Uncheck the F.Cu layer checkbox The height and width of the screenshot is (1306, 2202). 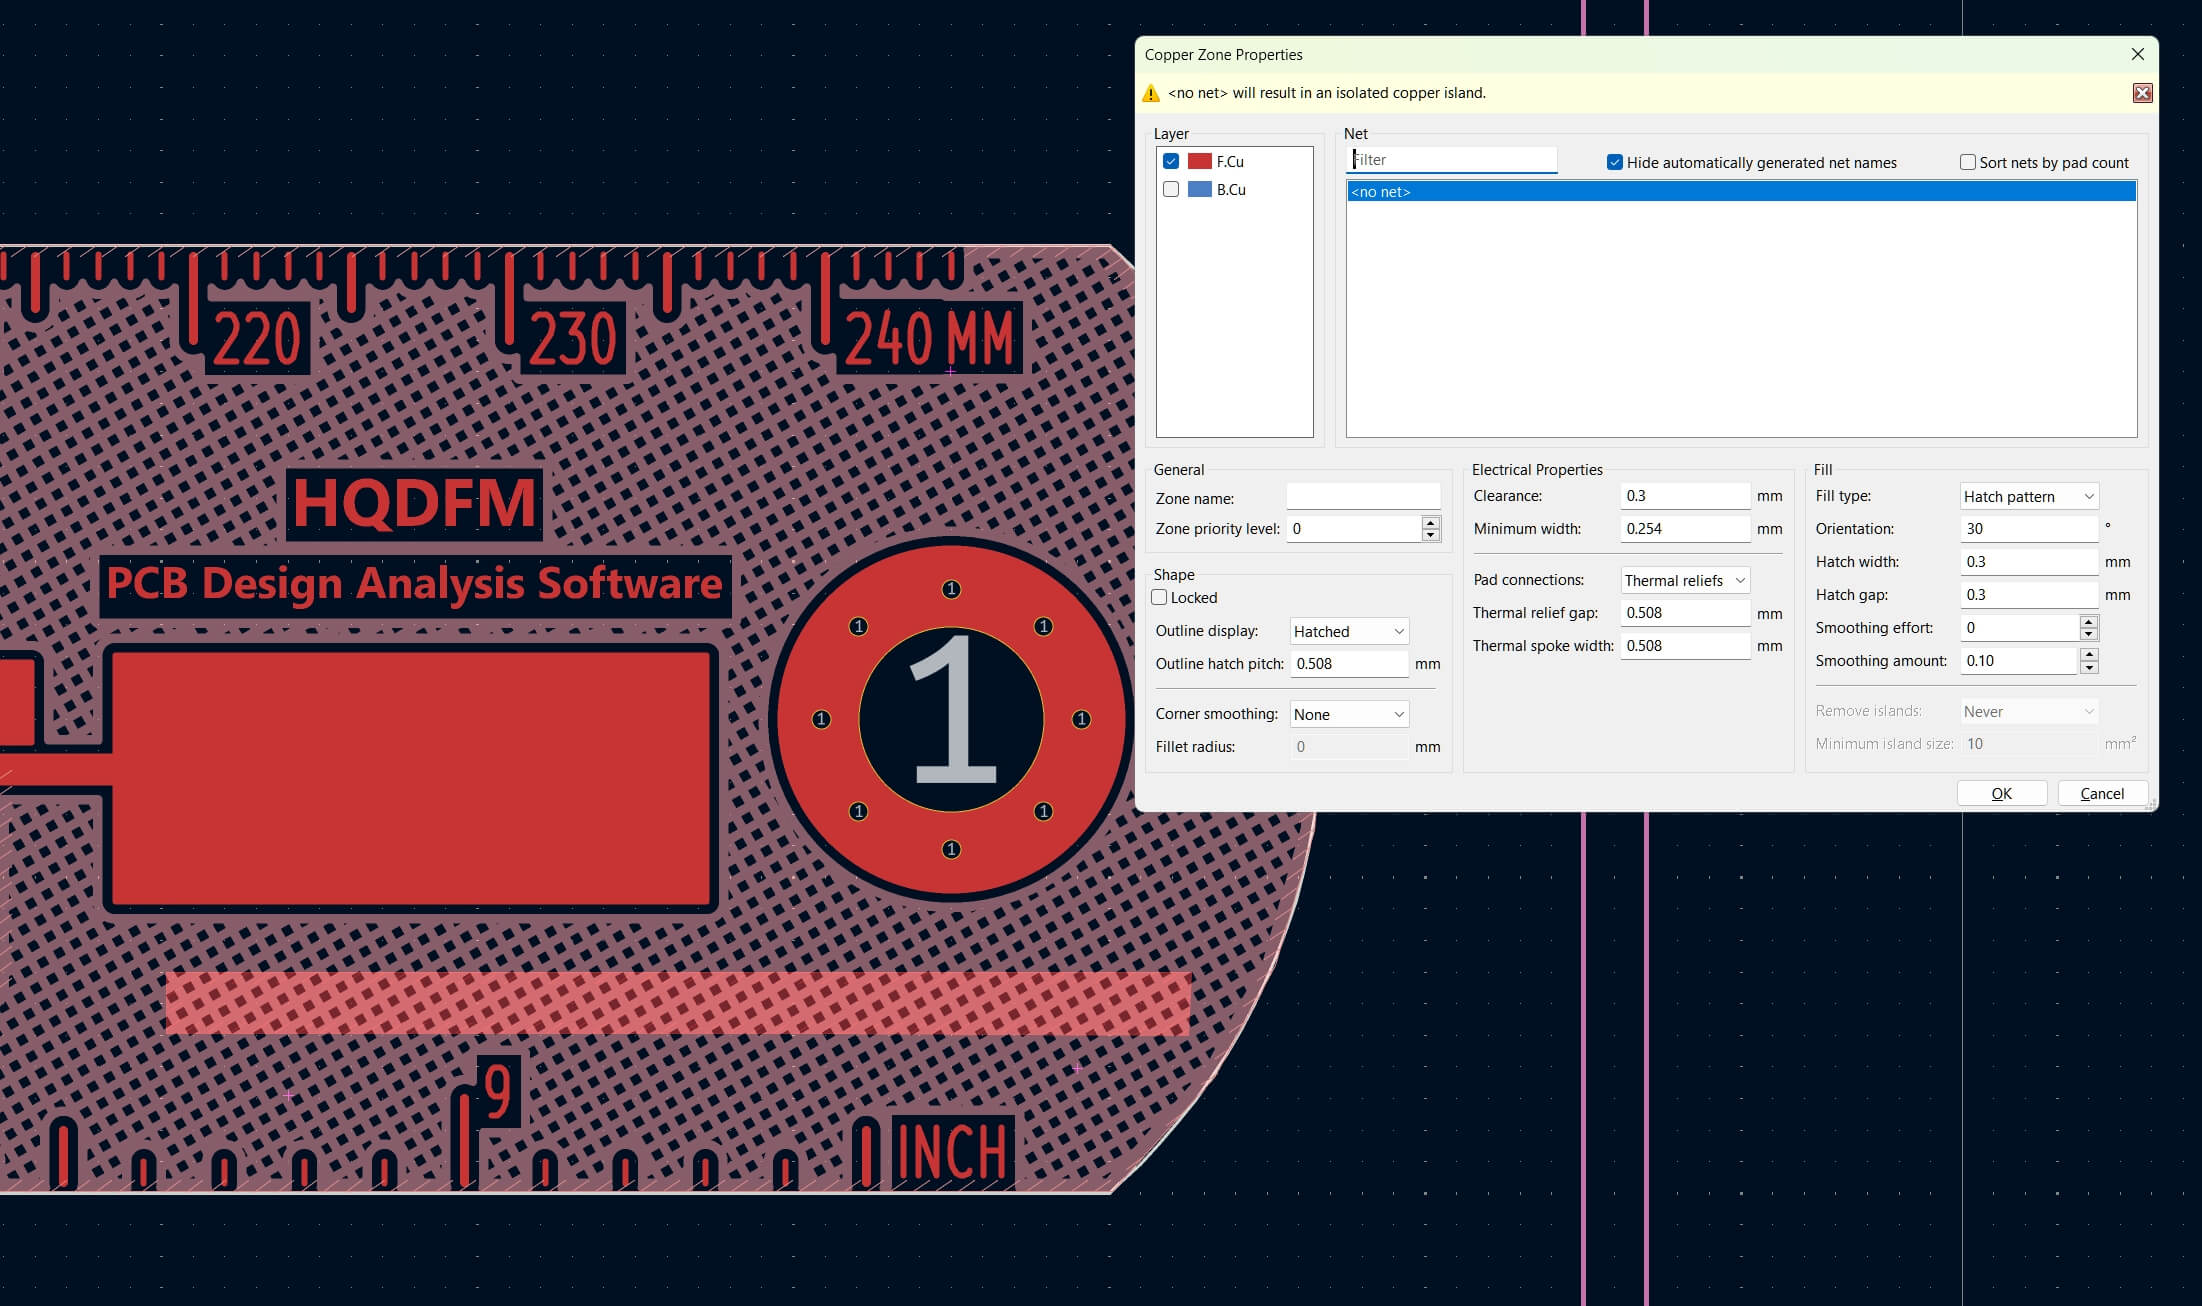[x=1171, y=161]
